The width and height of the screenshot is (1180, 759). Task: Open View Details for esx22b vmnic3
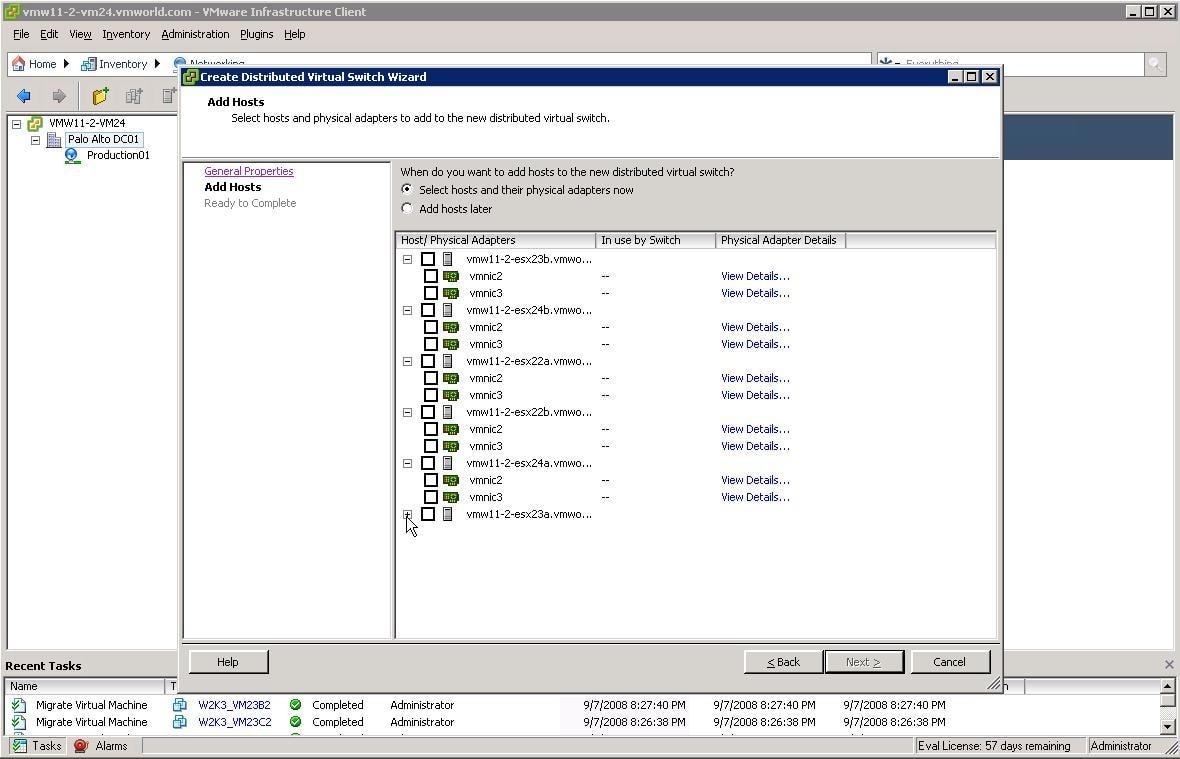pos(755,446)
